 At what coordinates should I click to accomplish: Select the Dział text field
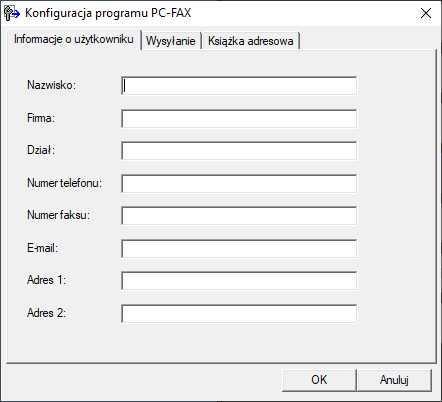[x=239, y=151]
